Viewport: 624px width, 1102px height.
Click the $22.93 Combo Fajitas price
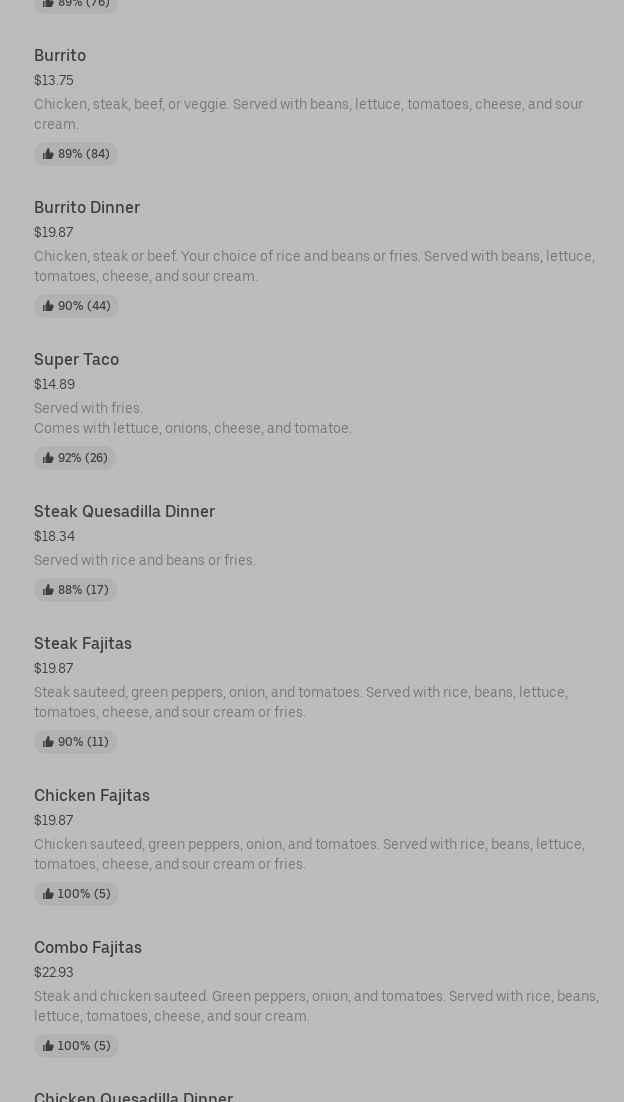54,972
